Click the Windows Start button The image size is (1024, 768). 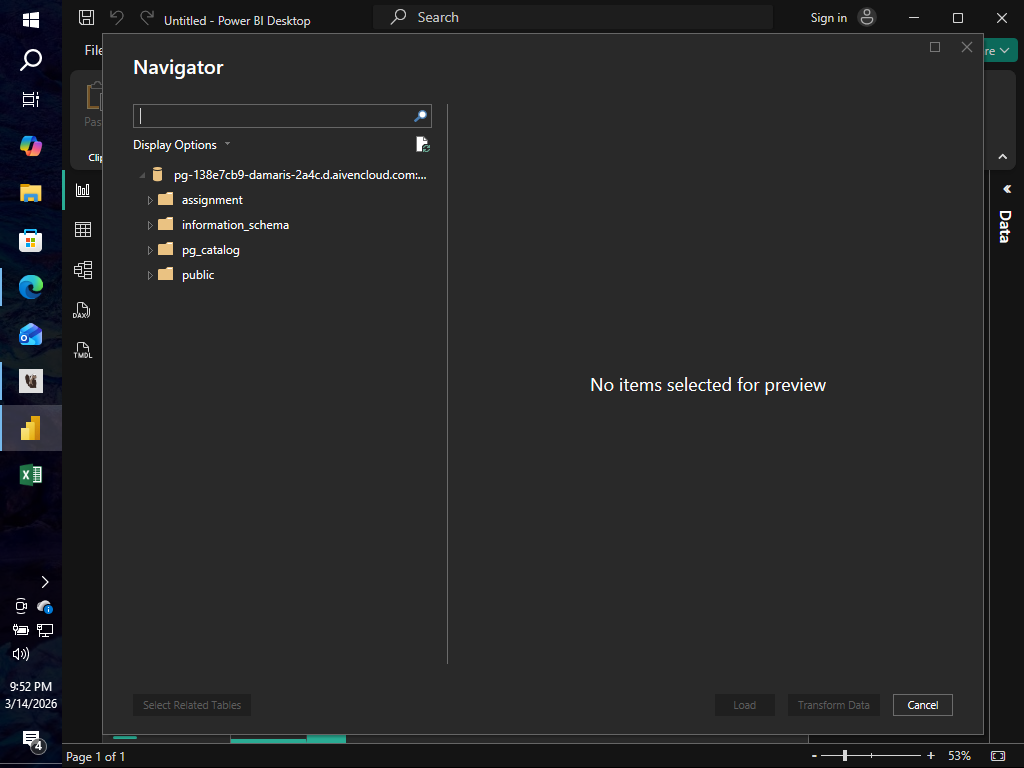coord(31,20)
